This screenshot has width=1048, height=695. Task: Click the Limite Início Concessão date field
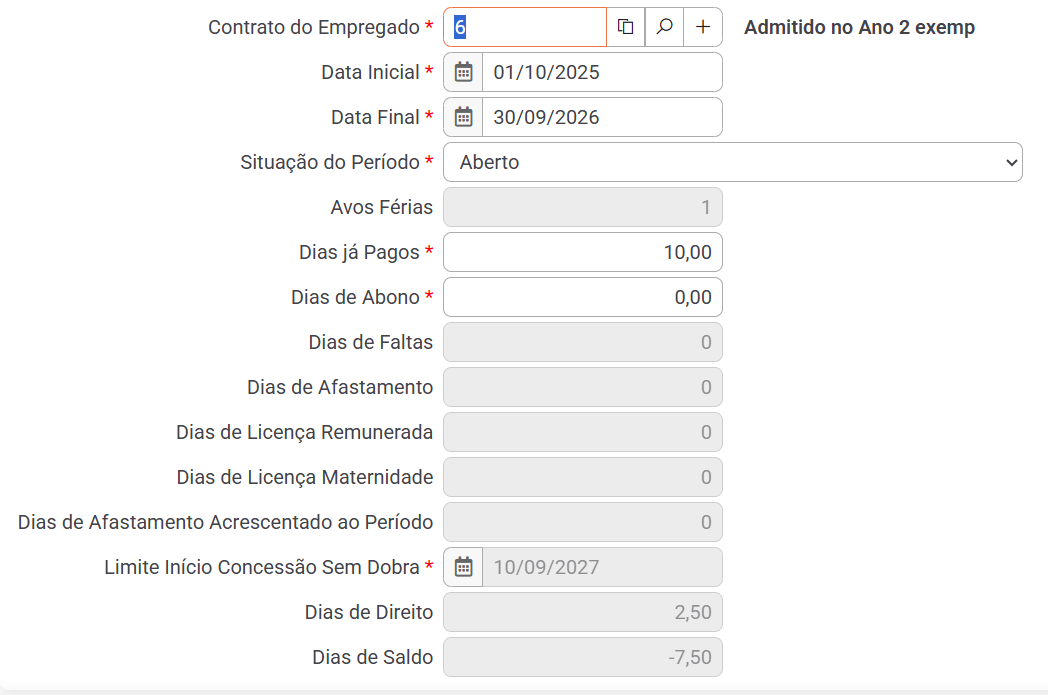click(x=601, y=567)
